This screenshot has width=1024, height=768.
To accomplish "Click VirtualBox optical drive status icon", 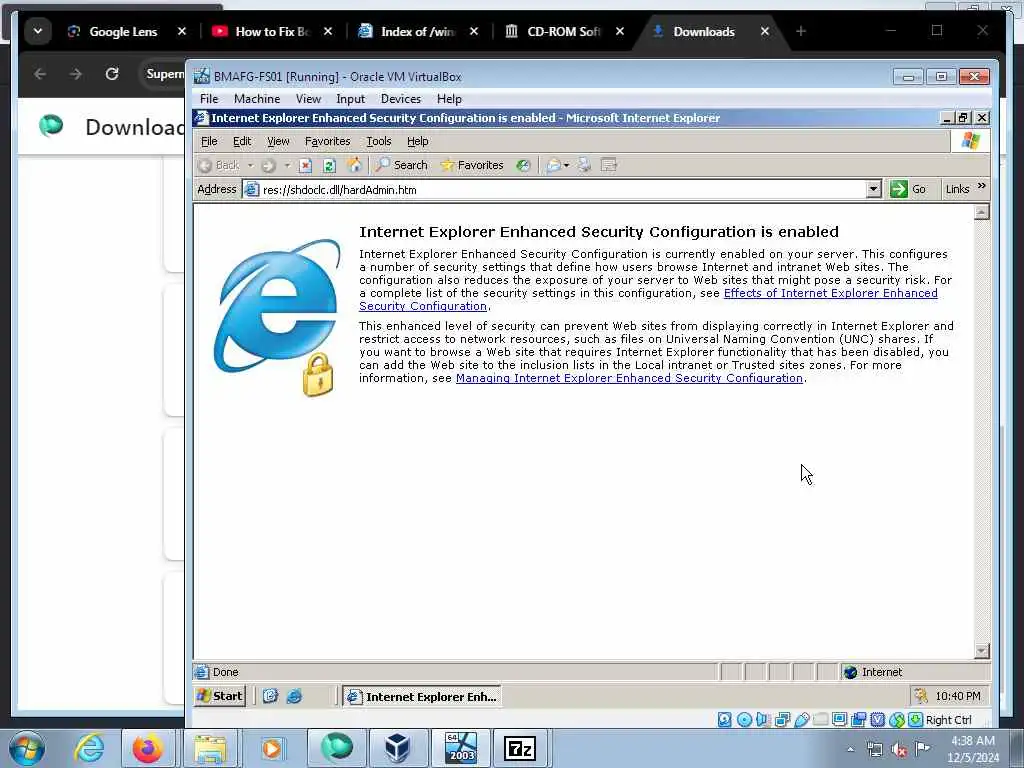I will pos(744,720).
